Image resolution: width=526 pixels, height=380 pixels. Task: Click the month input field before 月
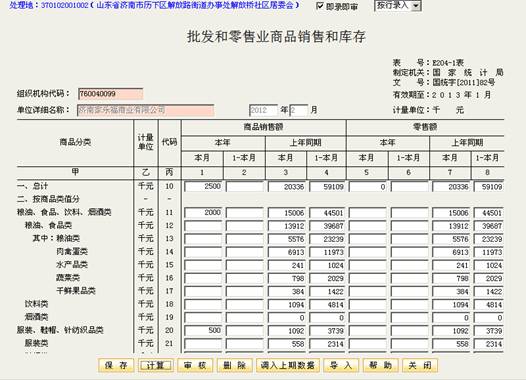299,110
